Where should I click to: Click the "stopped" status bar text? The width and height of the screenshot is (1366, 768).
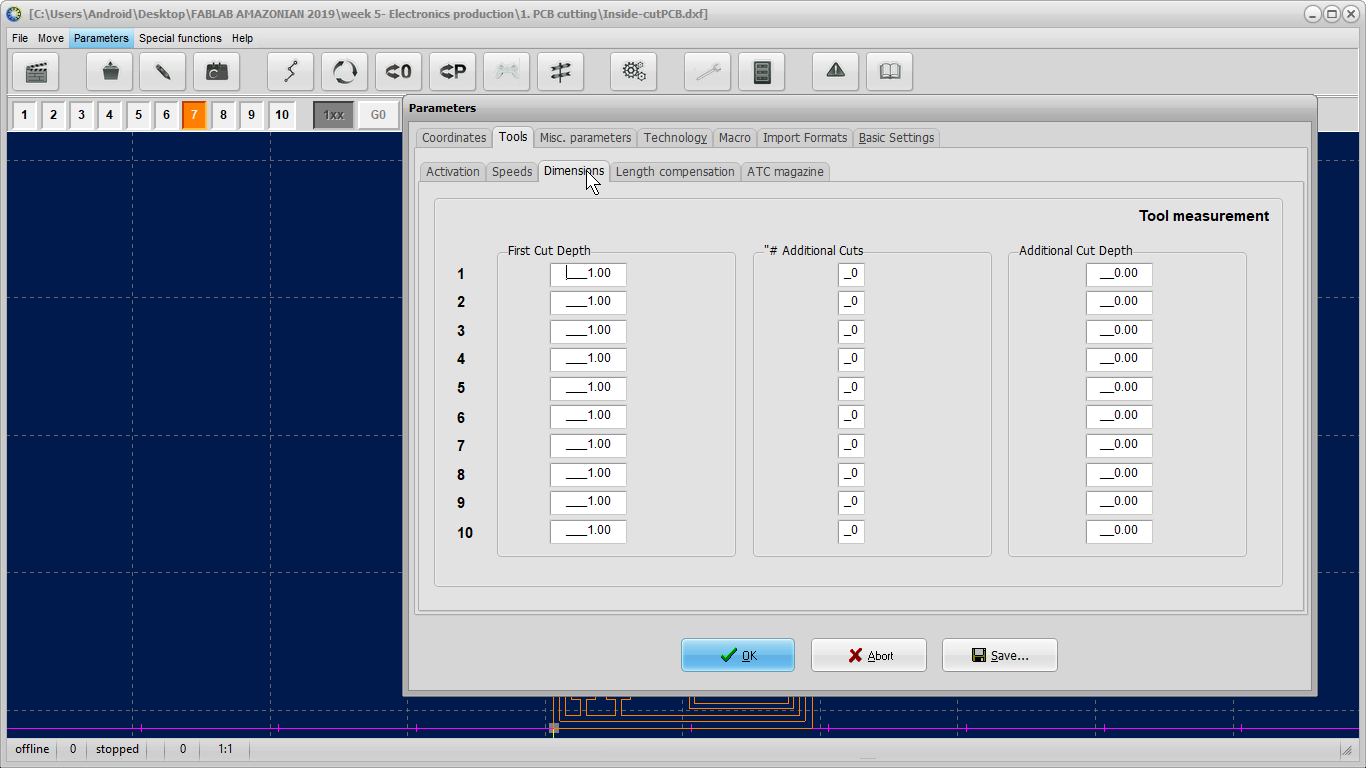[117, 749]
